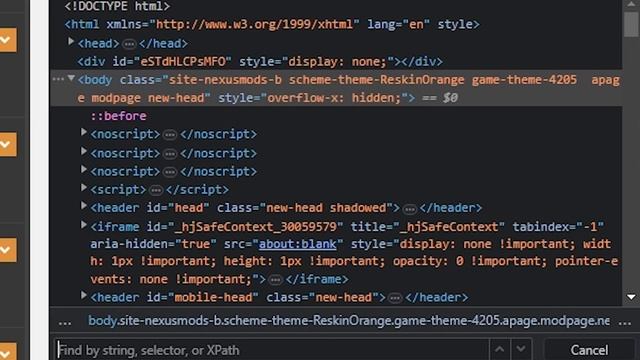Viewport: 640px width, 360px height.
Task: Go to previous search result arrow
Action: [x=500, y=349]
